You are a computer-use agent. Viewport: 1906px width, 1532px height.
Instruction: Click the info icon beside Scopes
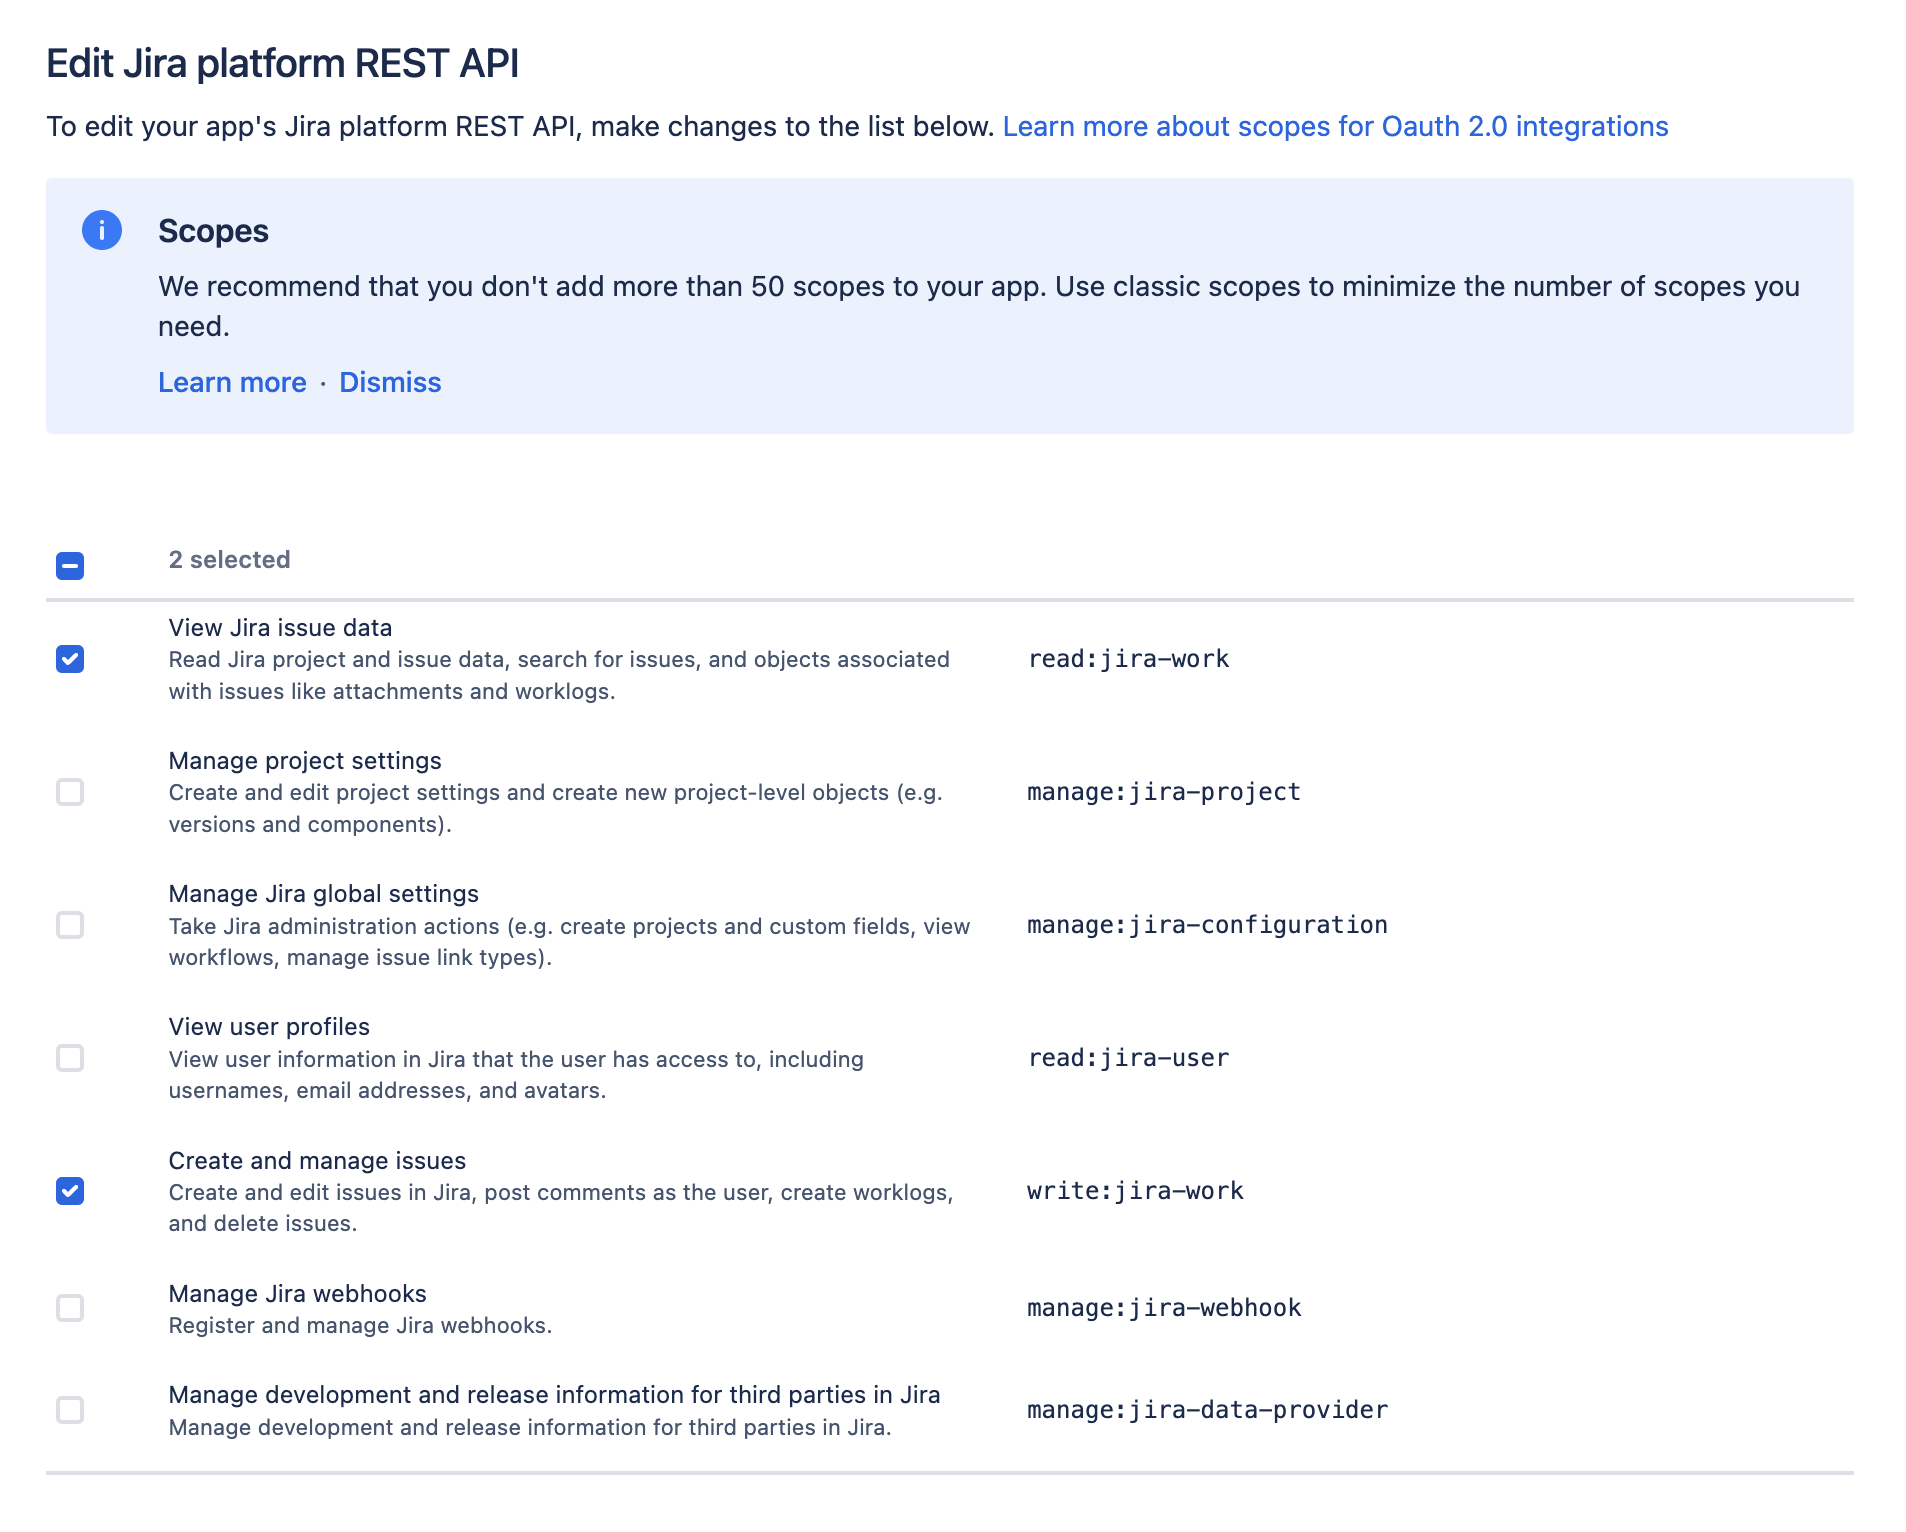tap(102, 230)
